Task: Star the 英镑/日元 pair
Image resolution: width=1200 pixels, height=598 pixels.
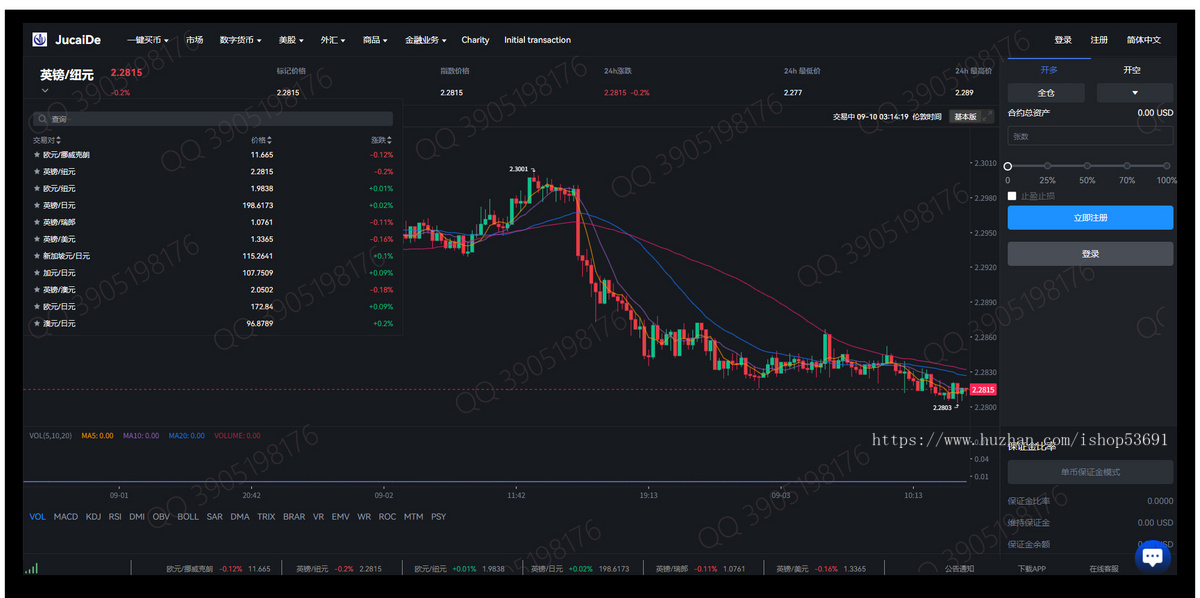Action: click(37, 206)
